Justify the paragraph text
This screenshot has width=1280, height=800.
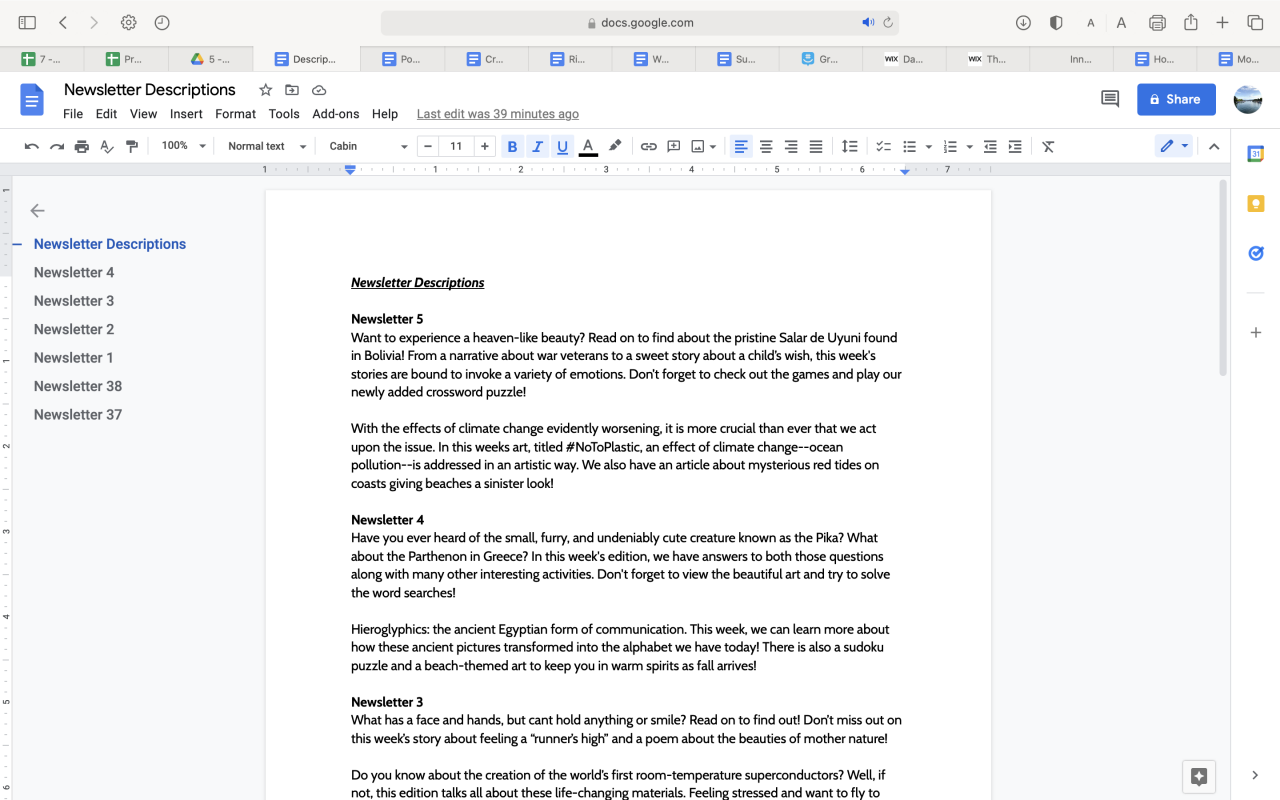point(816,146)
